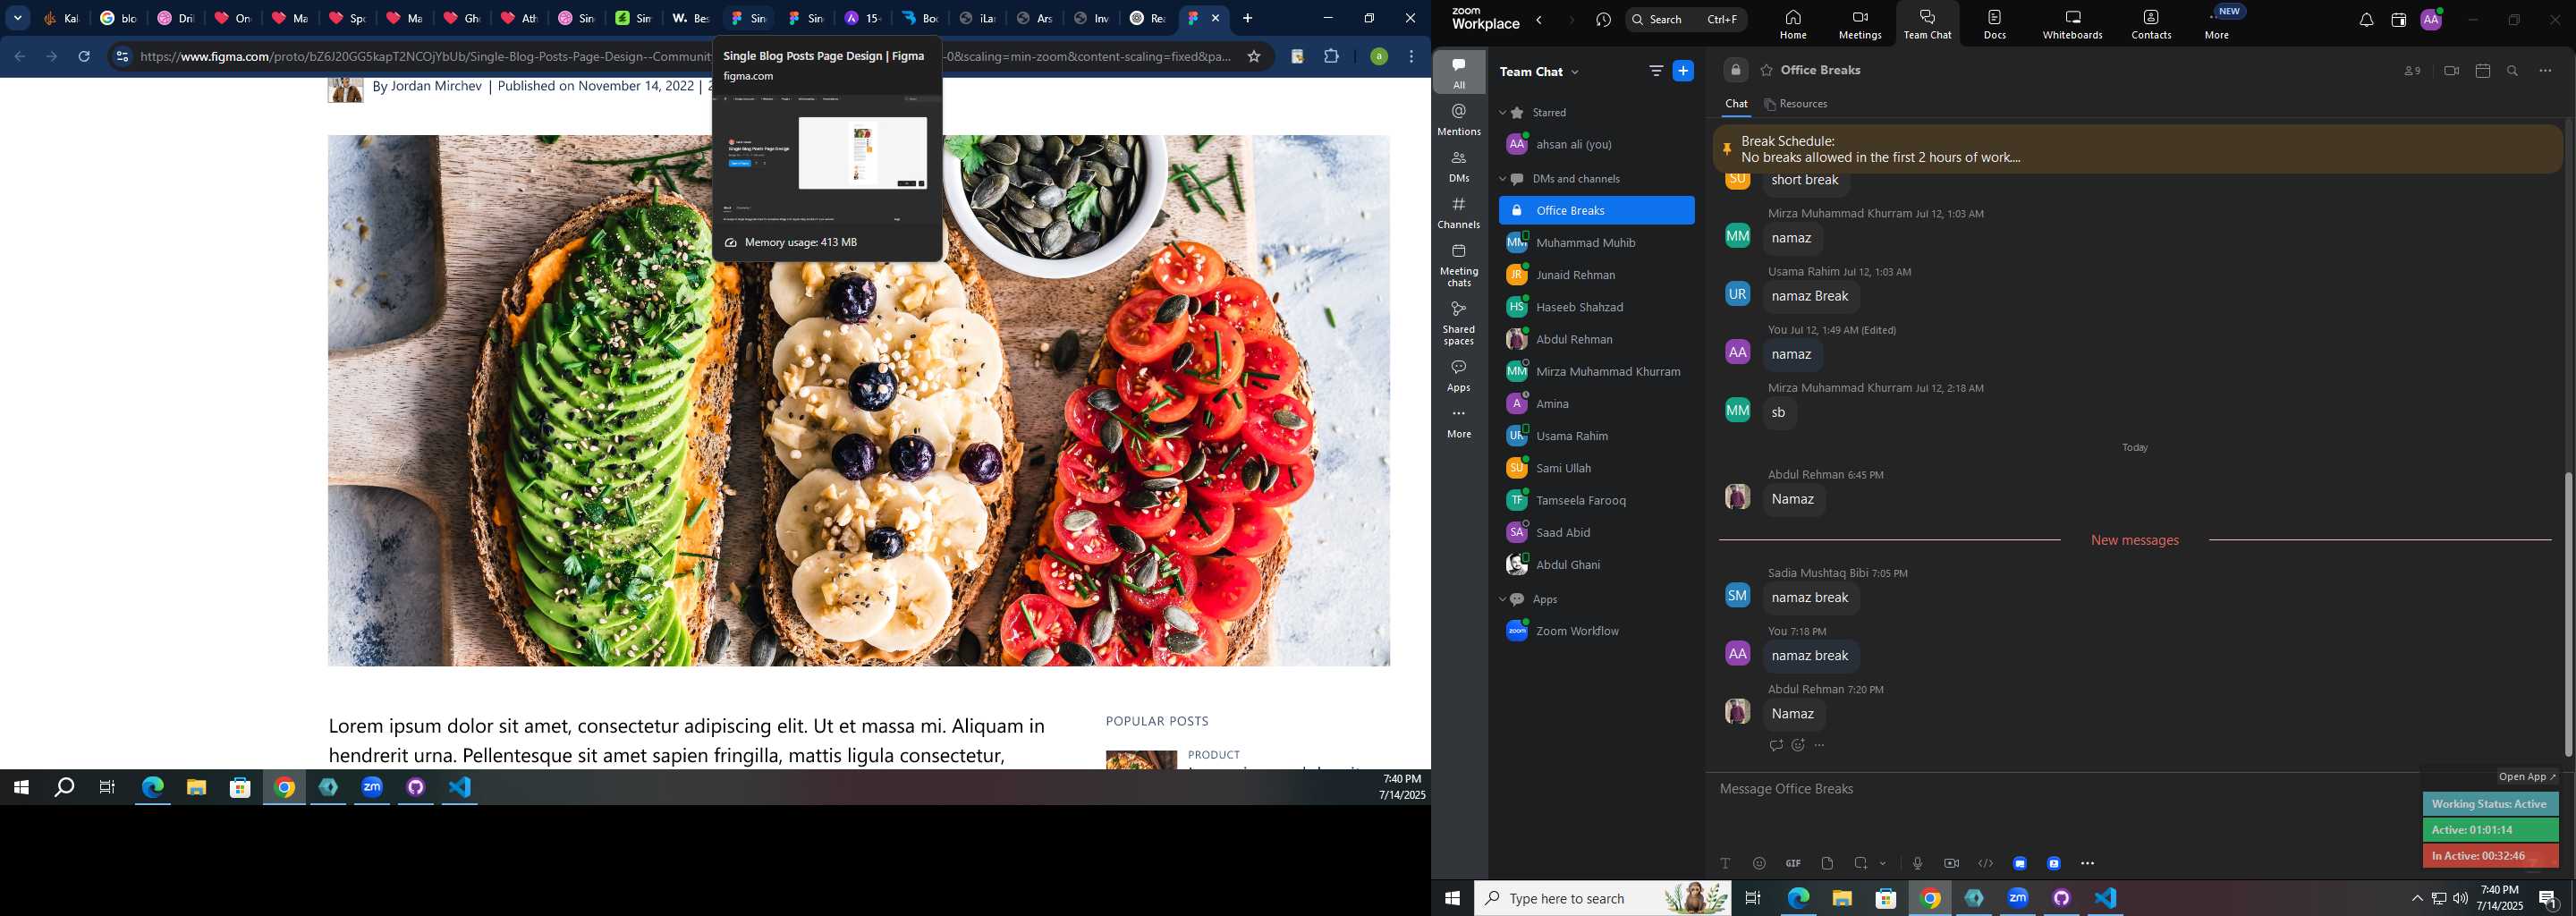Open the Zoom Workflow app chat
Screen dimensions: 2576x916
(x=1596, y=631)
